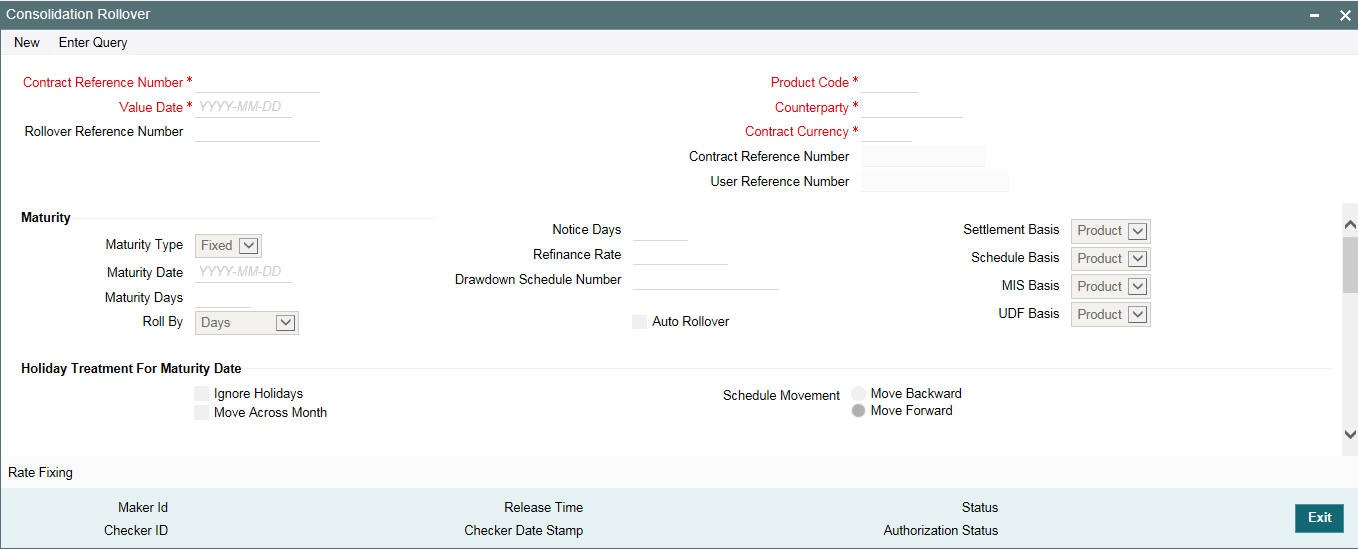The image size is (1358, 550).
Task: Open the Enter Query action
Action: [x=93, y=42]
